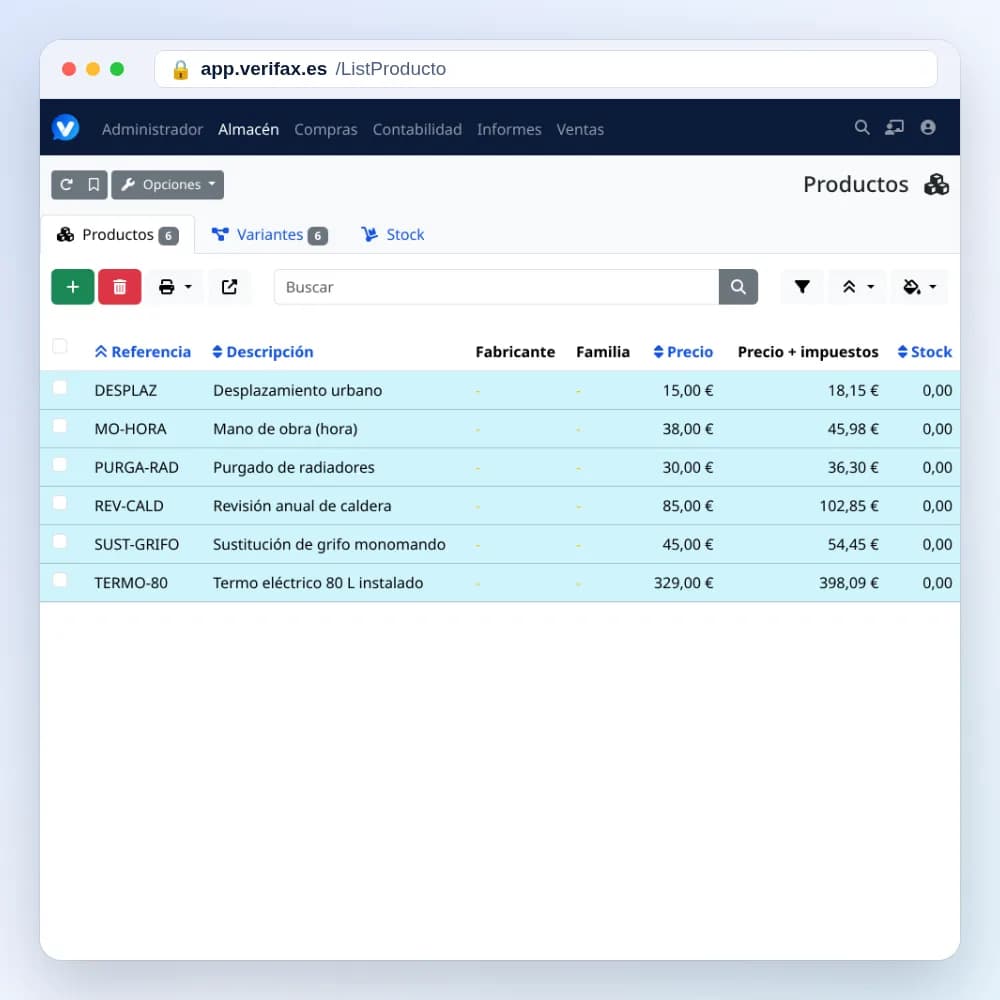1000x1000 pixels.
Task: Switch to the Variantes tab
Action: pyautogui.click(x=269, y=235)
